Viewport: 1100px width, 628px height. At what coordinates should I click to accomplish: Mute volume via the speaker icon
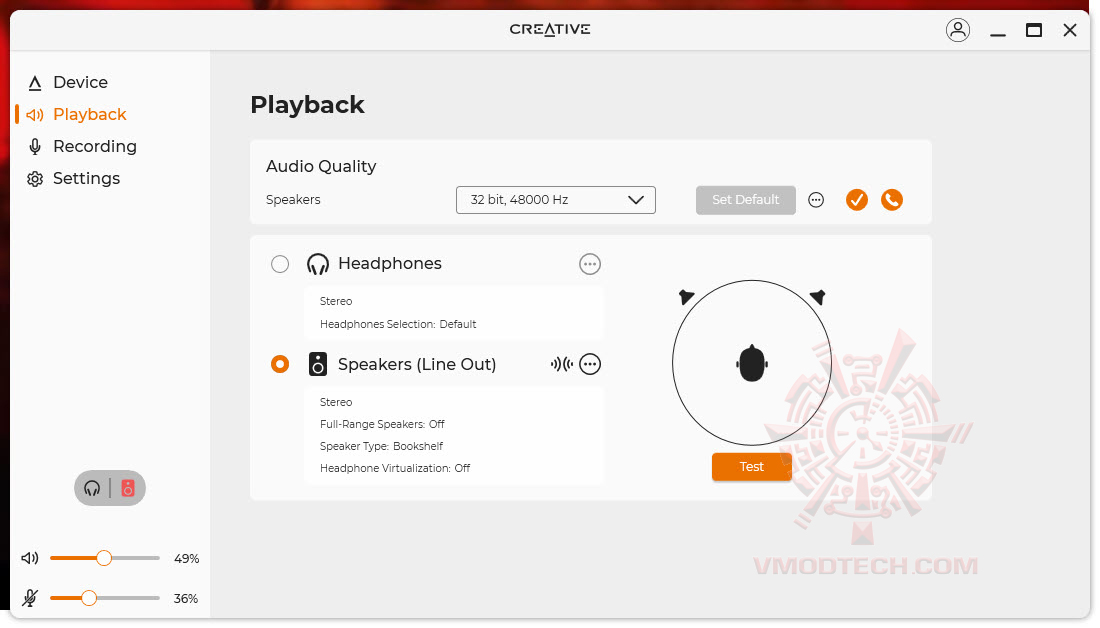[x=29, y=559]
